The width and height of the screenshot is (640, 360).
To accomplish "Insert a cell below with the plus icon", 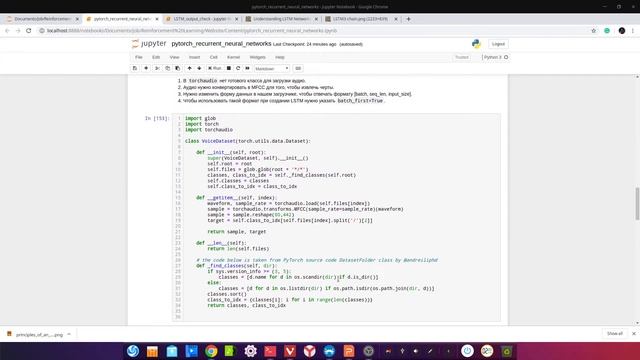I will pos(146,68).
